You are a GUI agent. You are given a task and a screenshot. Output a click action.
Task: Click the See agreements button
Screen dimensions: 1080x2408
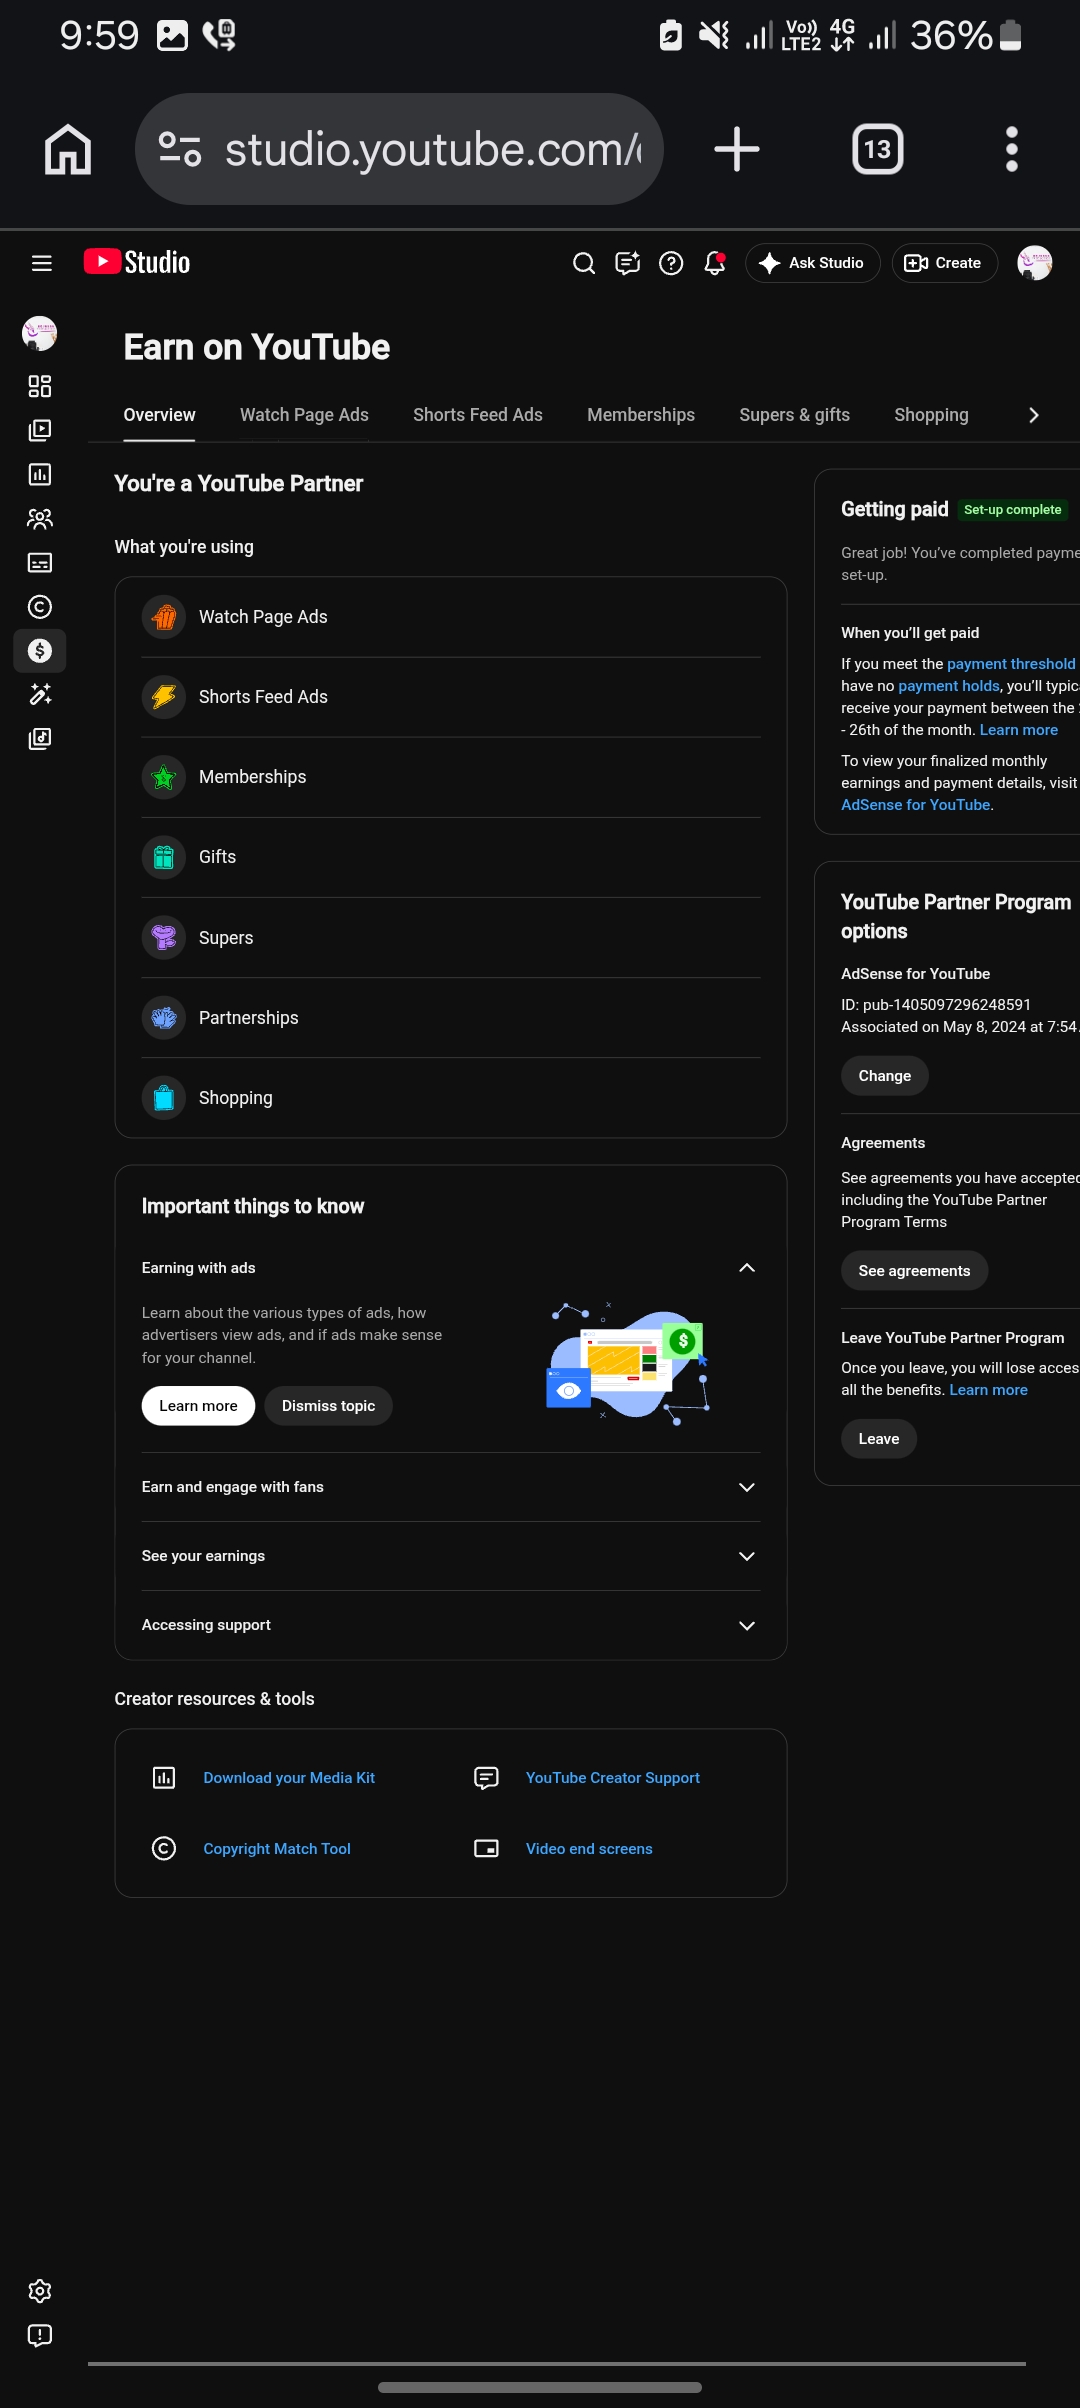click(x=914, y=1271)
